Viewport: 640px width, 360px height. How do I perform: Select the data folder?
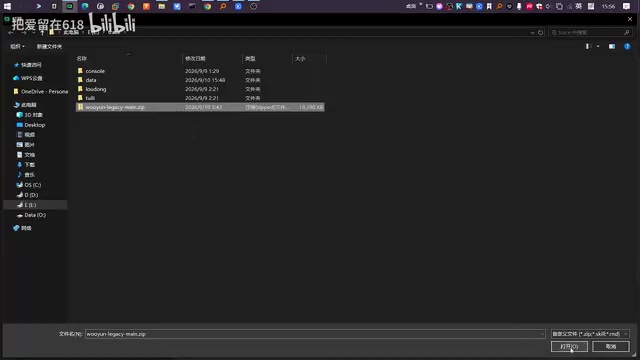pos(91,80)
